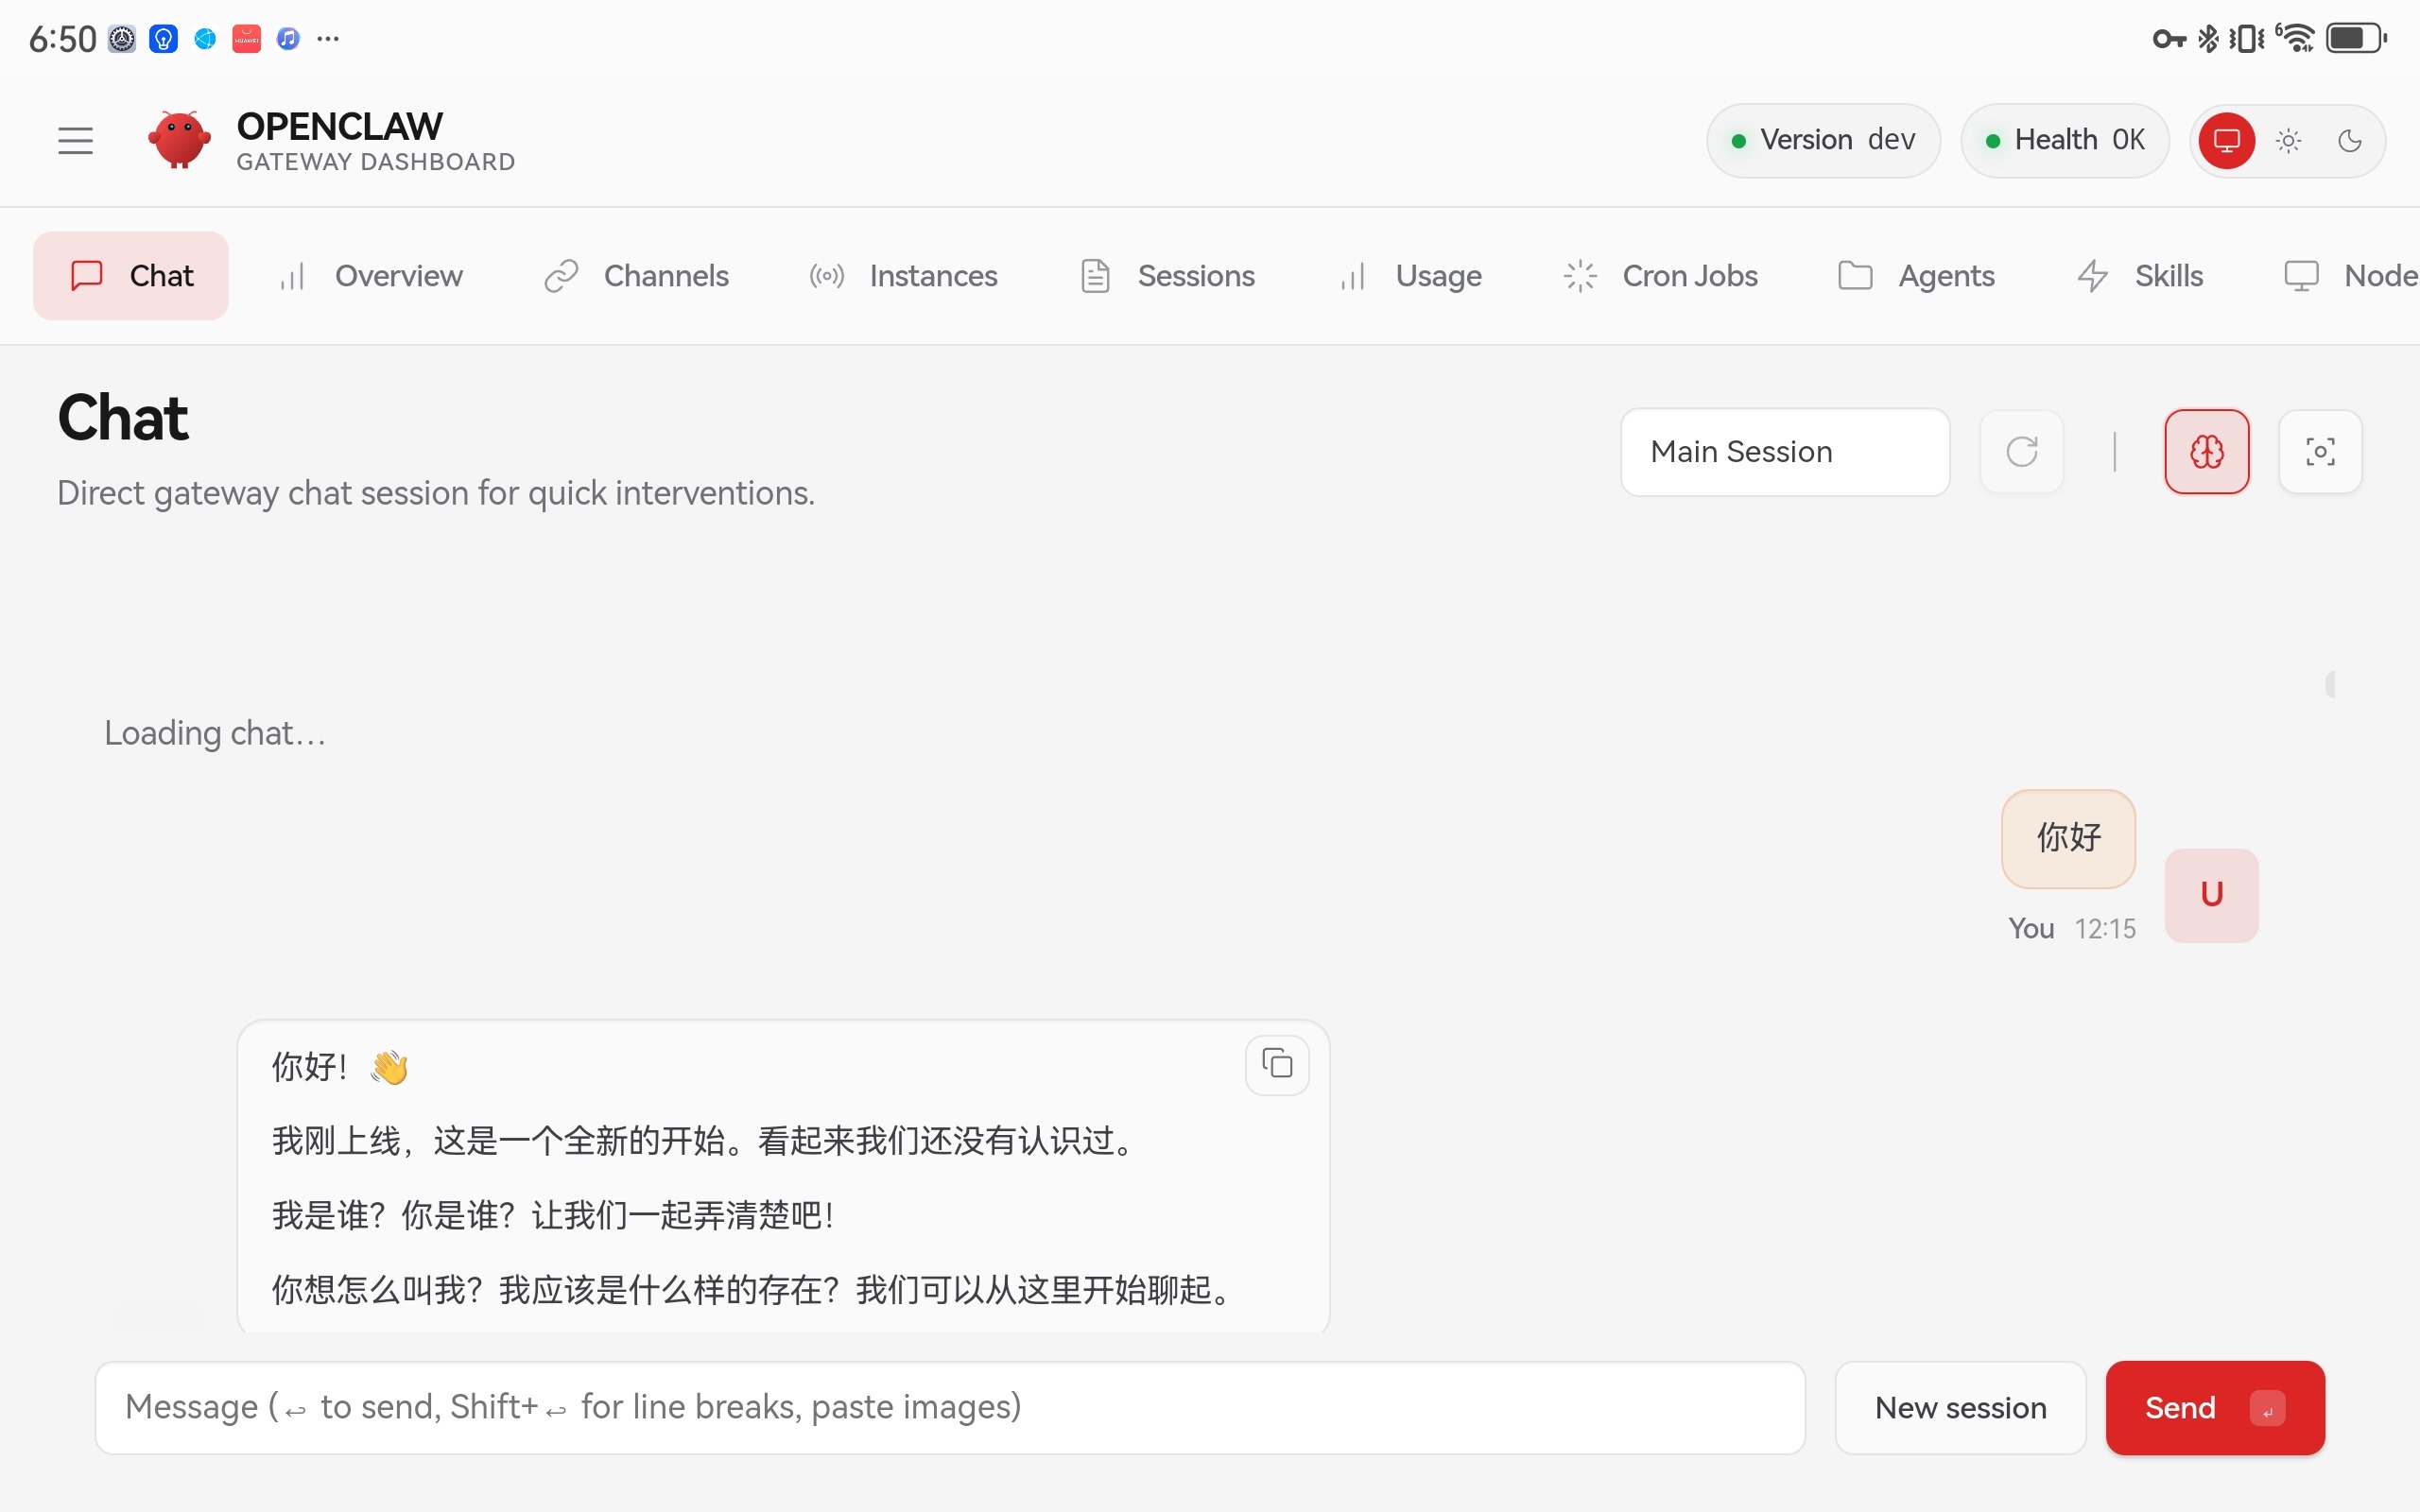Switch to the Sessions tab

[1196, 275]
